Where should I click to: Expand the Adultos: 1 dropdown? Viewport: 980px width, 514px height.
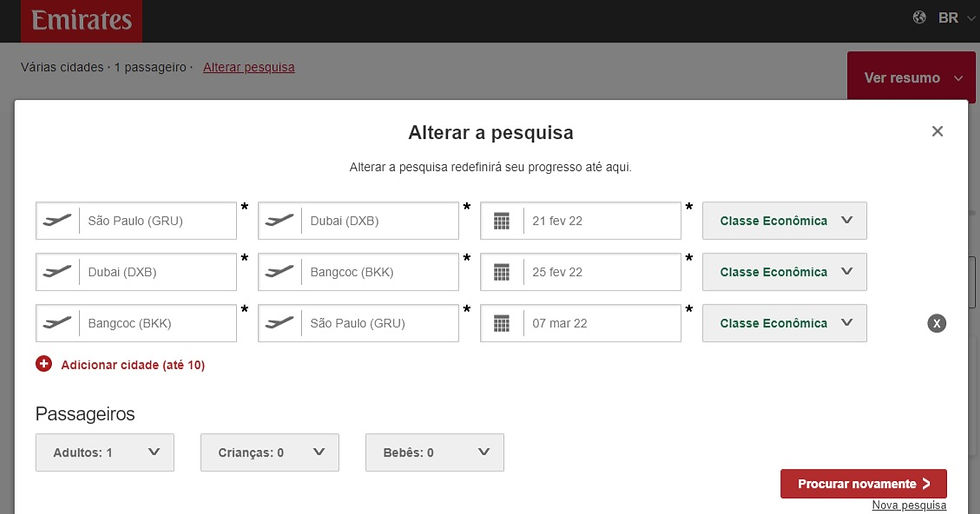point(105,452)
